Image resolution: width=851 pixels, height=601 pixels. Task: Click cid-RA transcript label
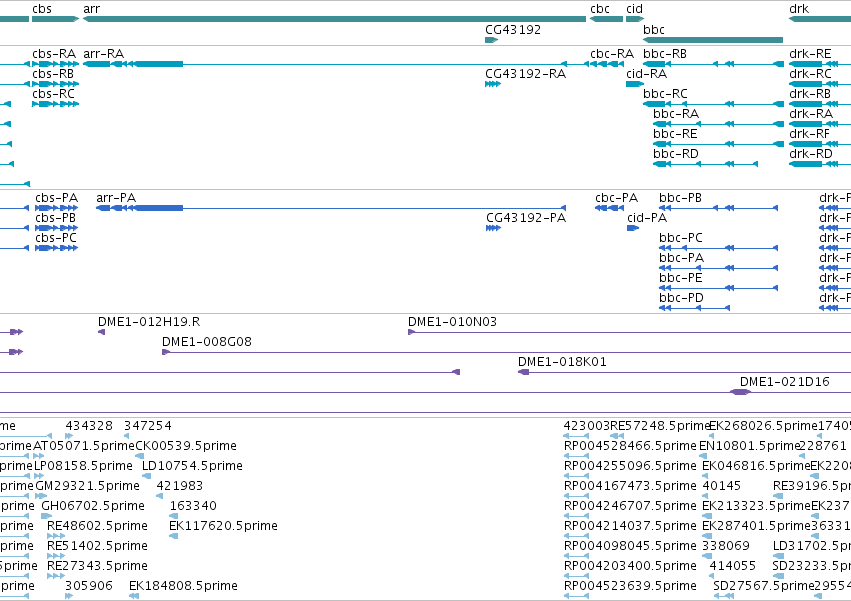[646, 74]
